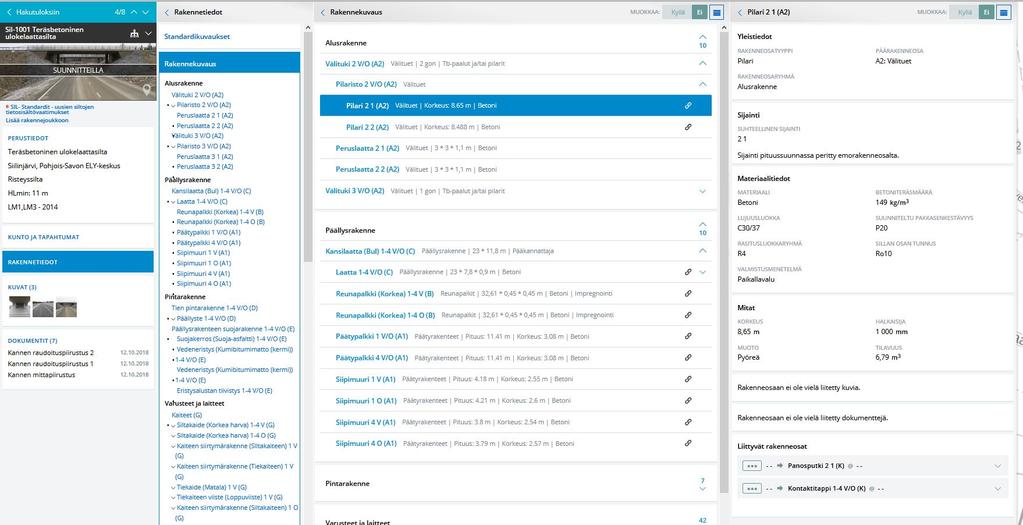The image size is (1023, 525).
Task: Click link icon on Päätypalkki 4 V/O (A1) row
Action: pyautogui.click(x=688, y=357)
